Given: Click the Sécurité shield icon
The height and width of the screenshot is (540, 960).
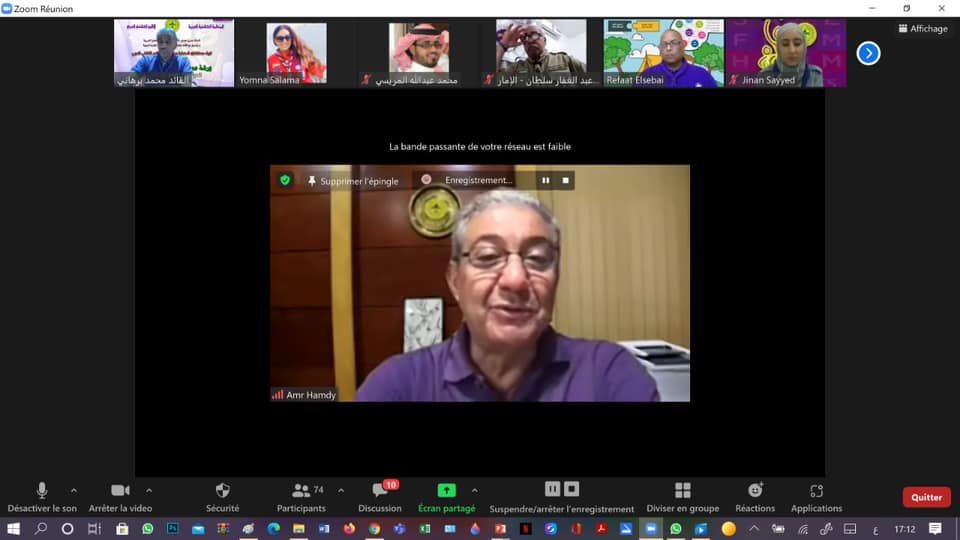Looking at the screenshot, I should coord(222,490).
